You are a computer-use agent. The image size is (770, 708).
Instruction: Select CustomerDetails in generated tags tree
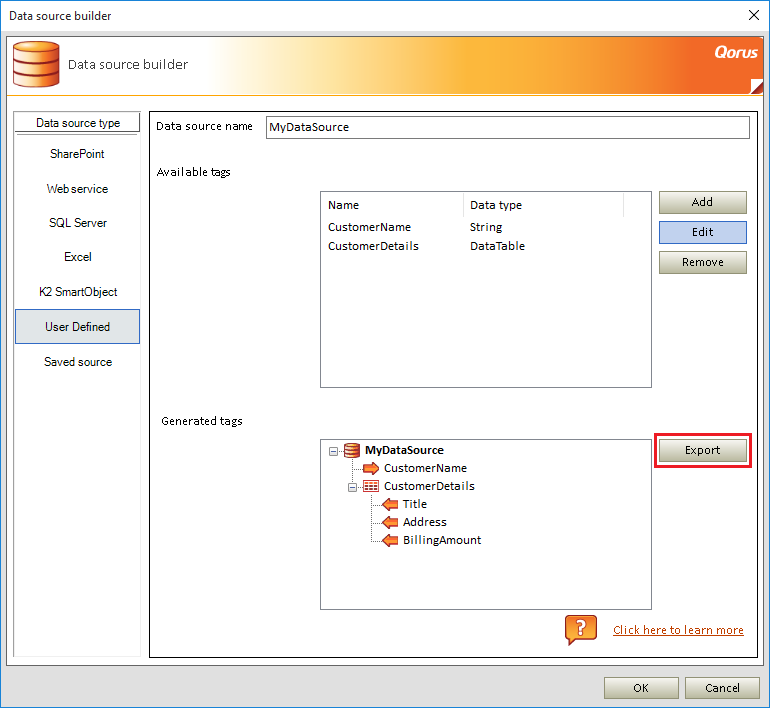[x=429, y=487]
